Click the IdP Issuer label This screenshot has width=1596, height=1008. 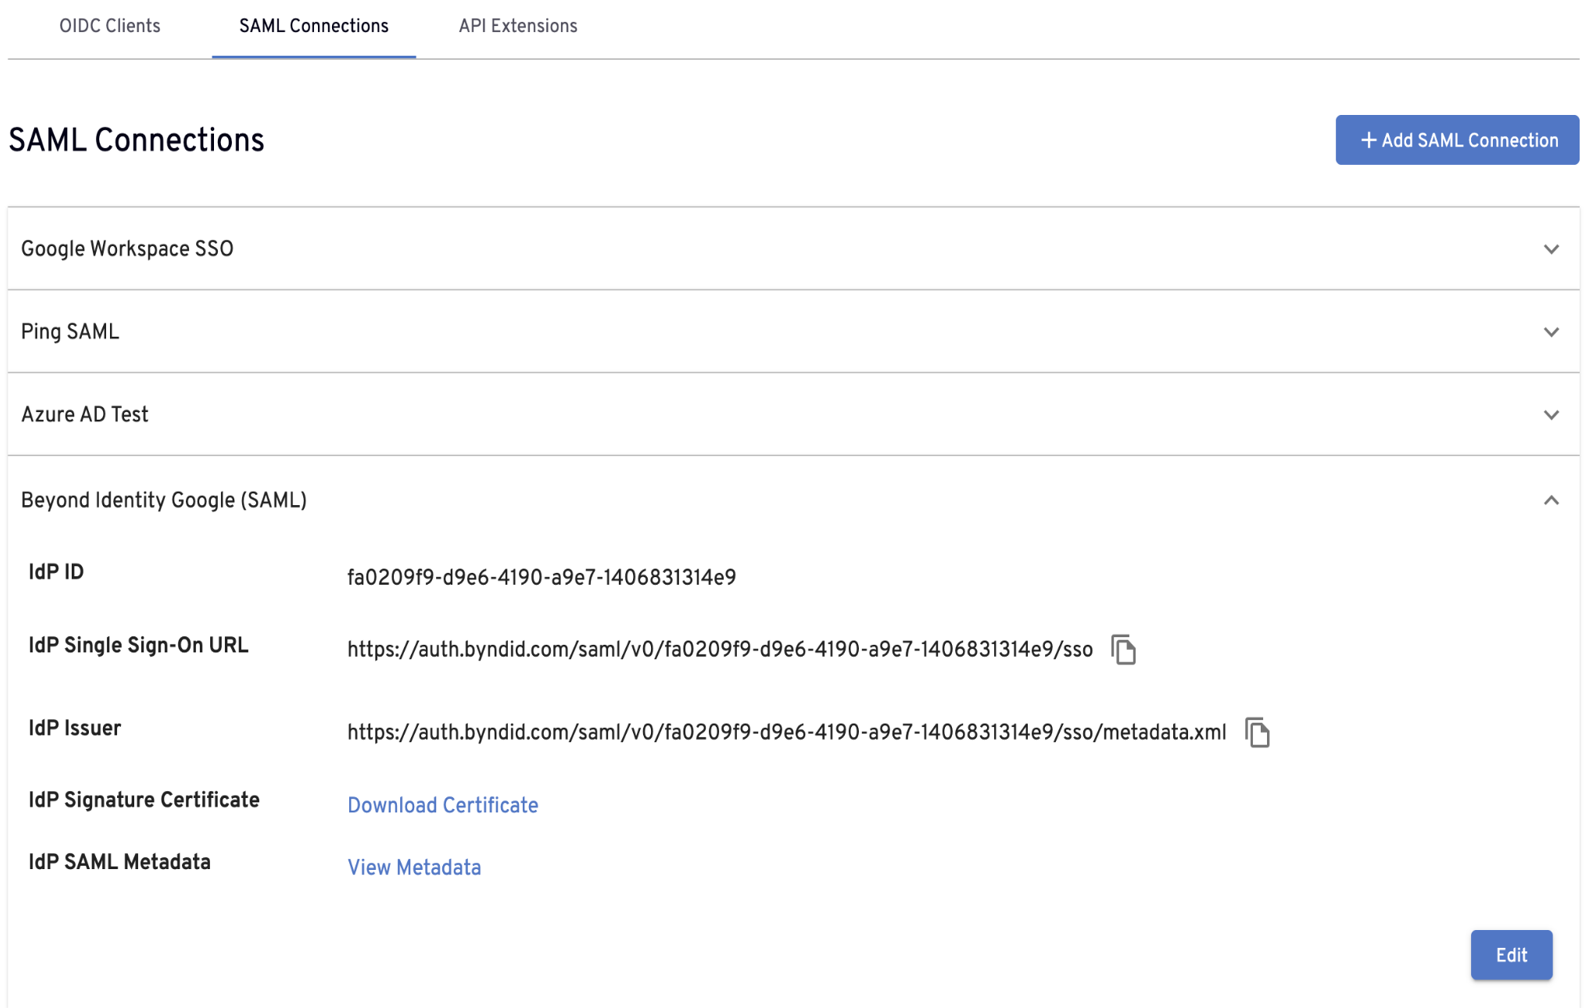tap(75, 729)
